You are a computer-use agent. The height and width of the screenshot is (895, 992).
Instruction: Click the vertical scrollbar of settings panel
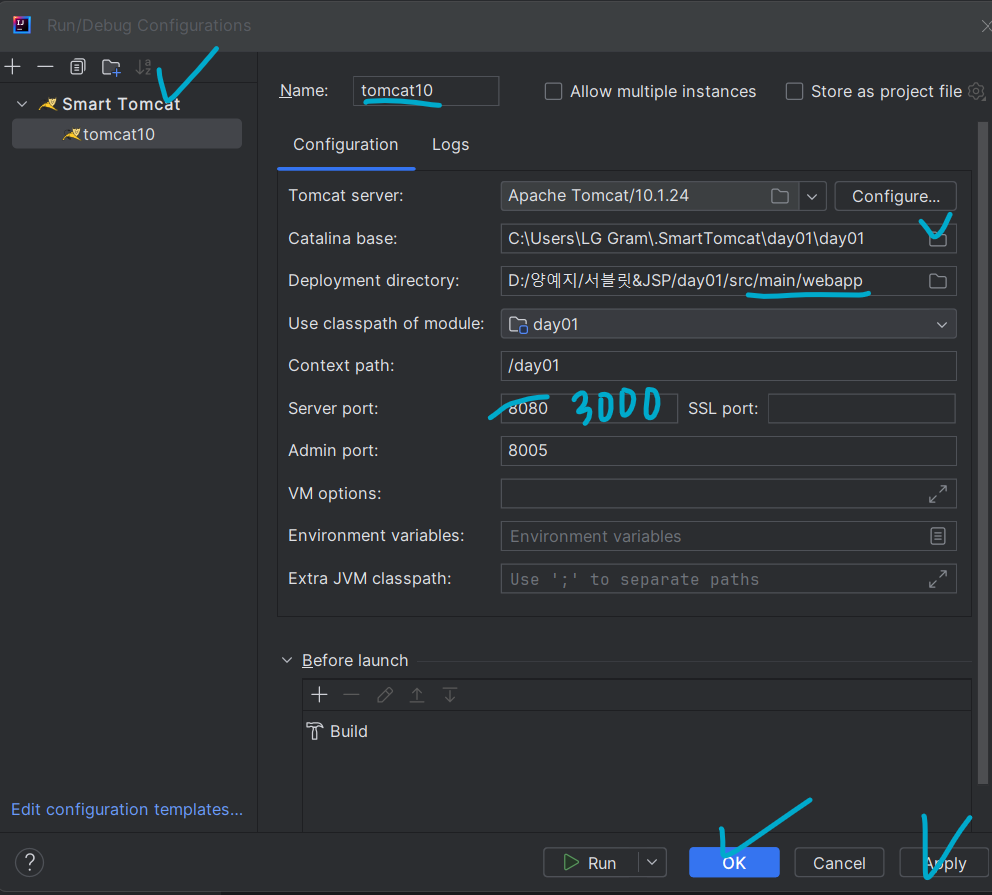(x=983, y=452)
